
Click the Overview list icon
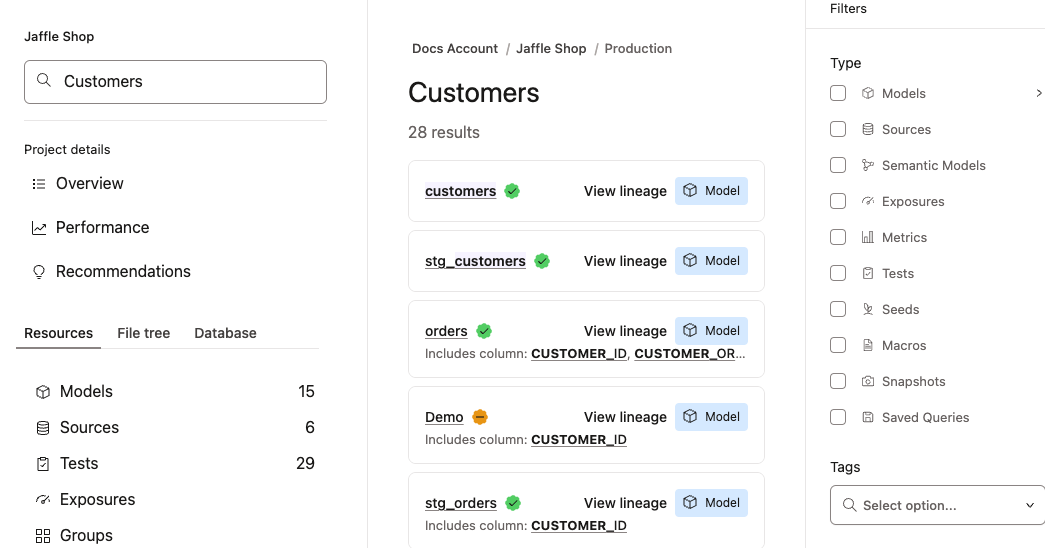pyautogui.click(x=39, y=184)
